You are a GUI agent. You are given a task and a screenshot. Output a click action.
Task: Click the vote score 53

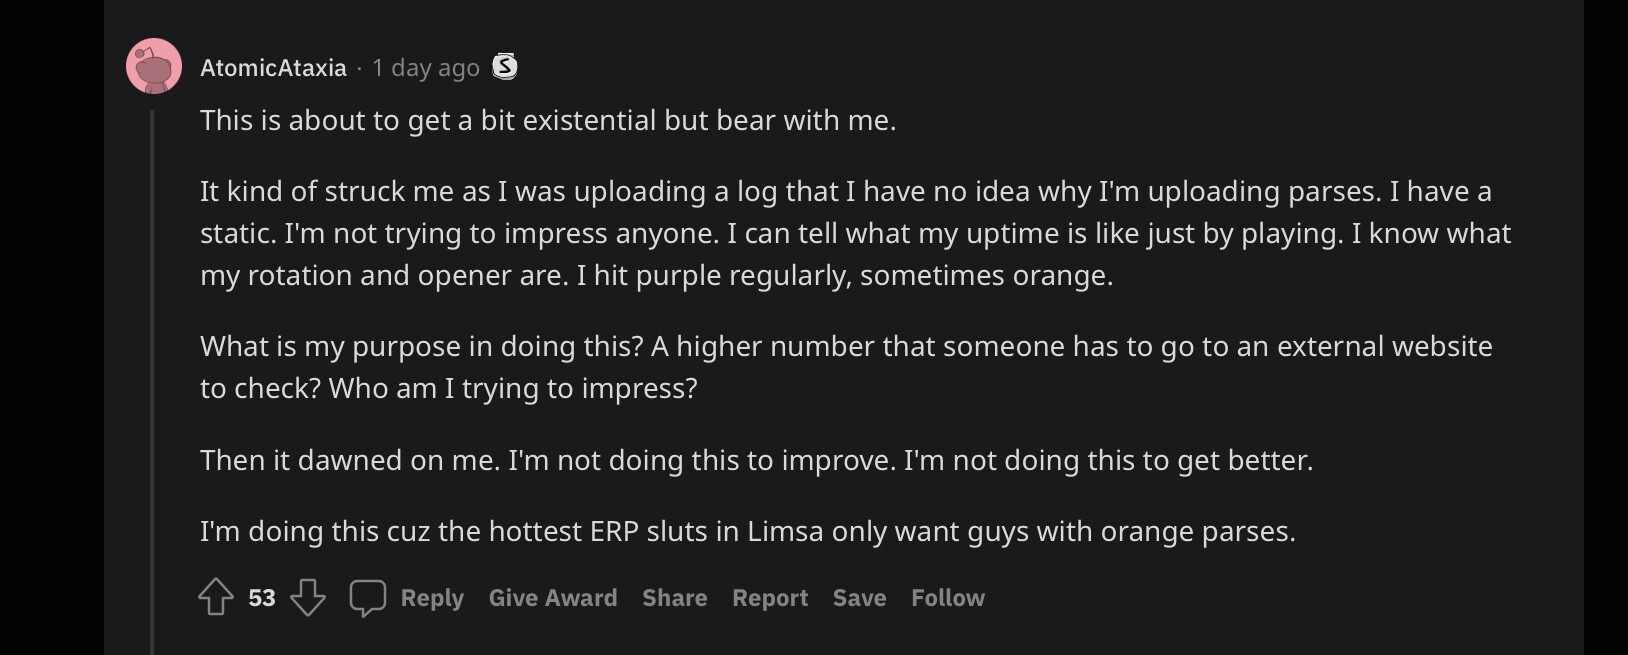tap(262, 598)
